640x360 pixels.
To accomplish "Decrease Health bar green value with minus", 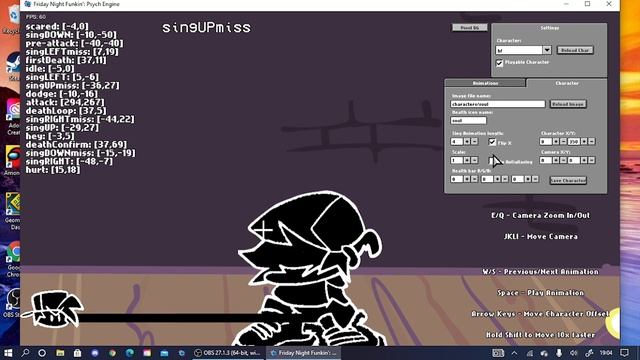I will [504, 179].
